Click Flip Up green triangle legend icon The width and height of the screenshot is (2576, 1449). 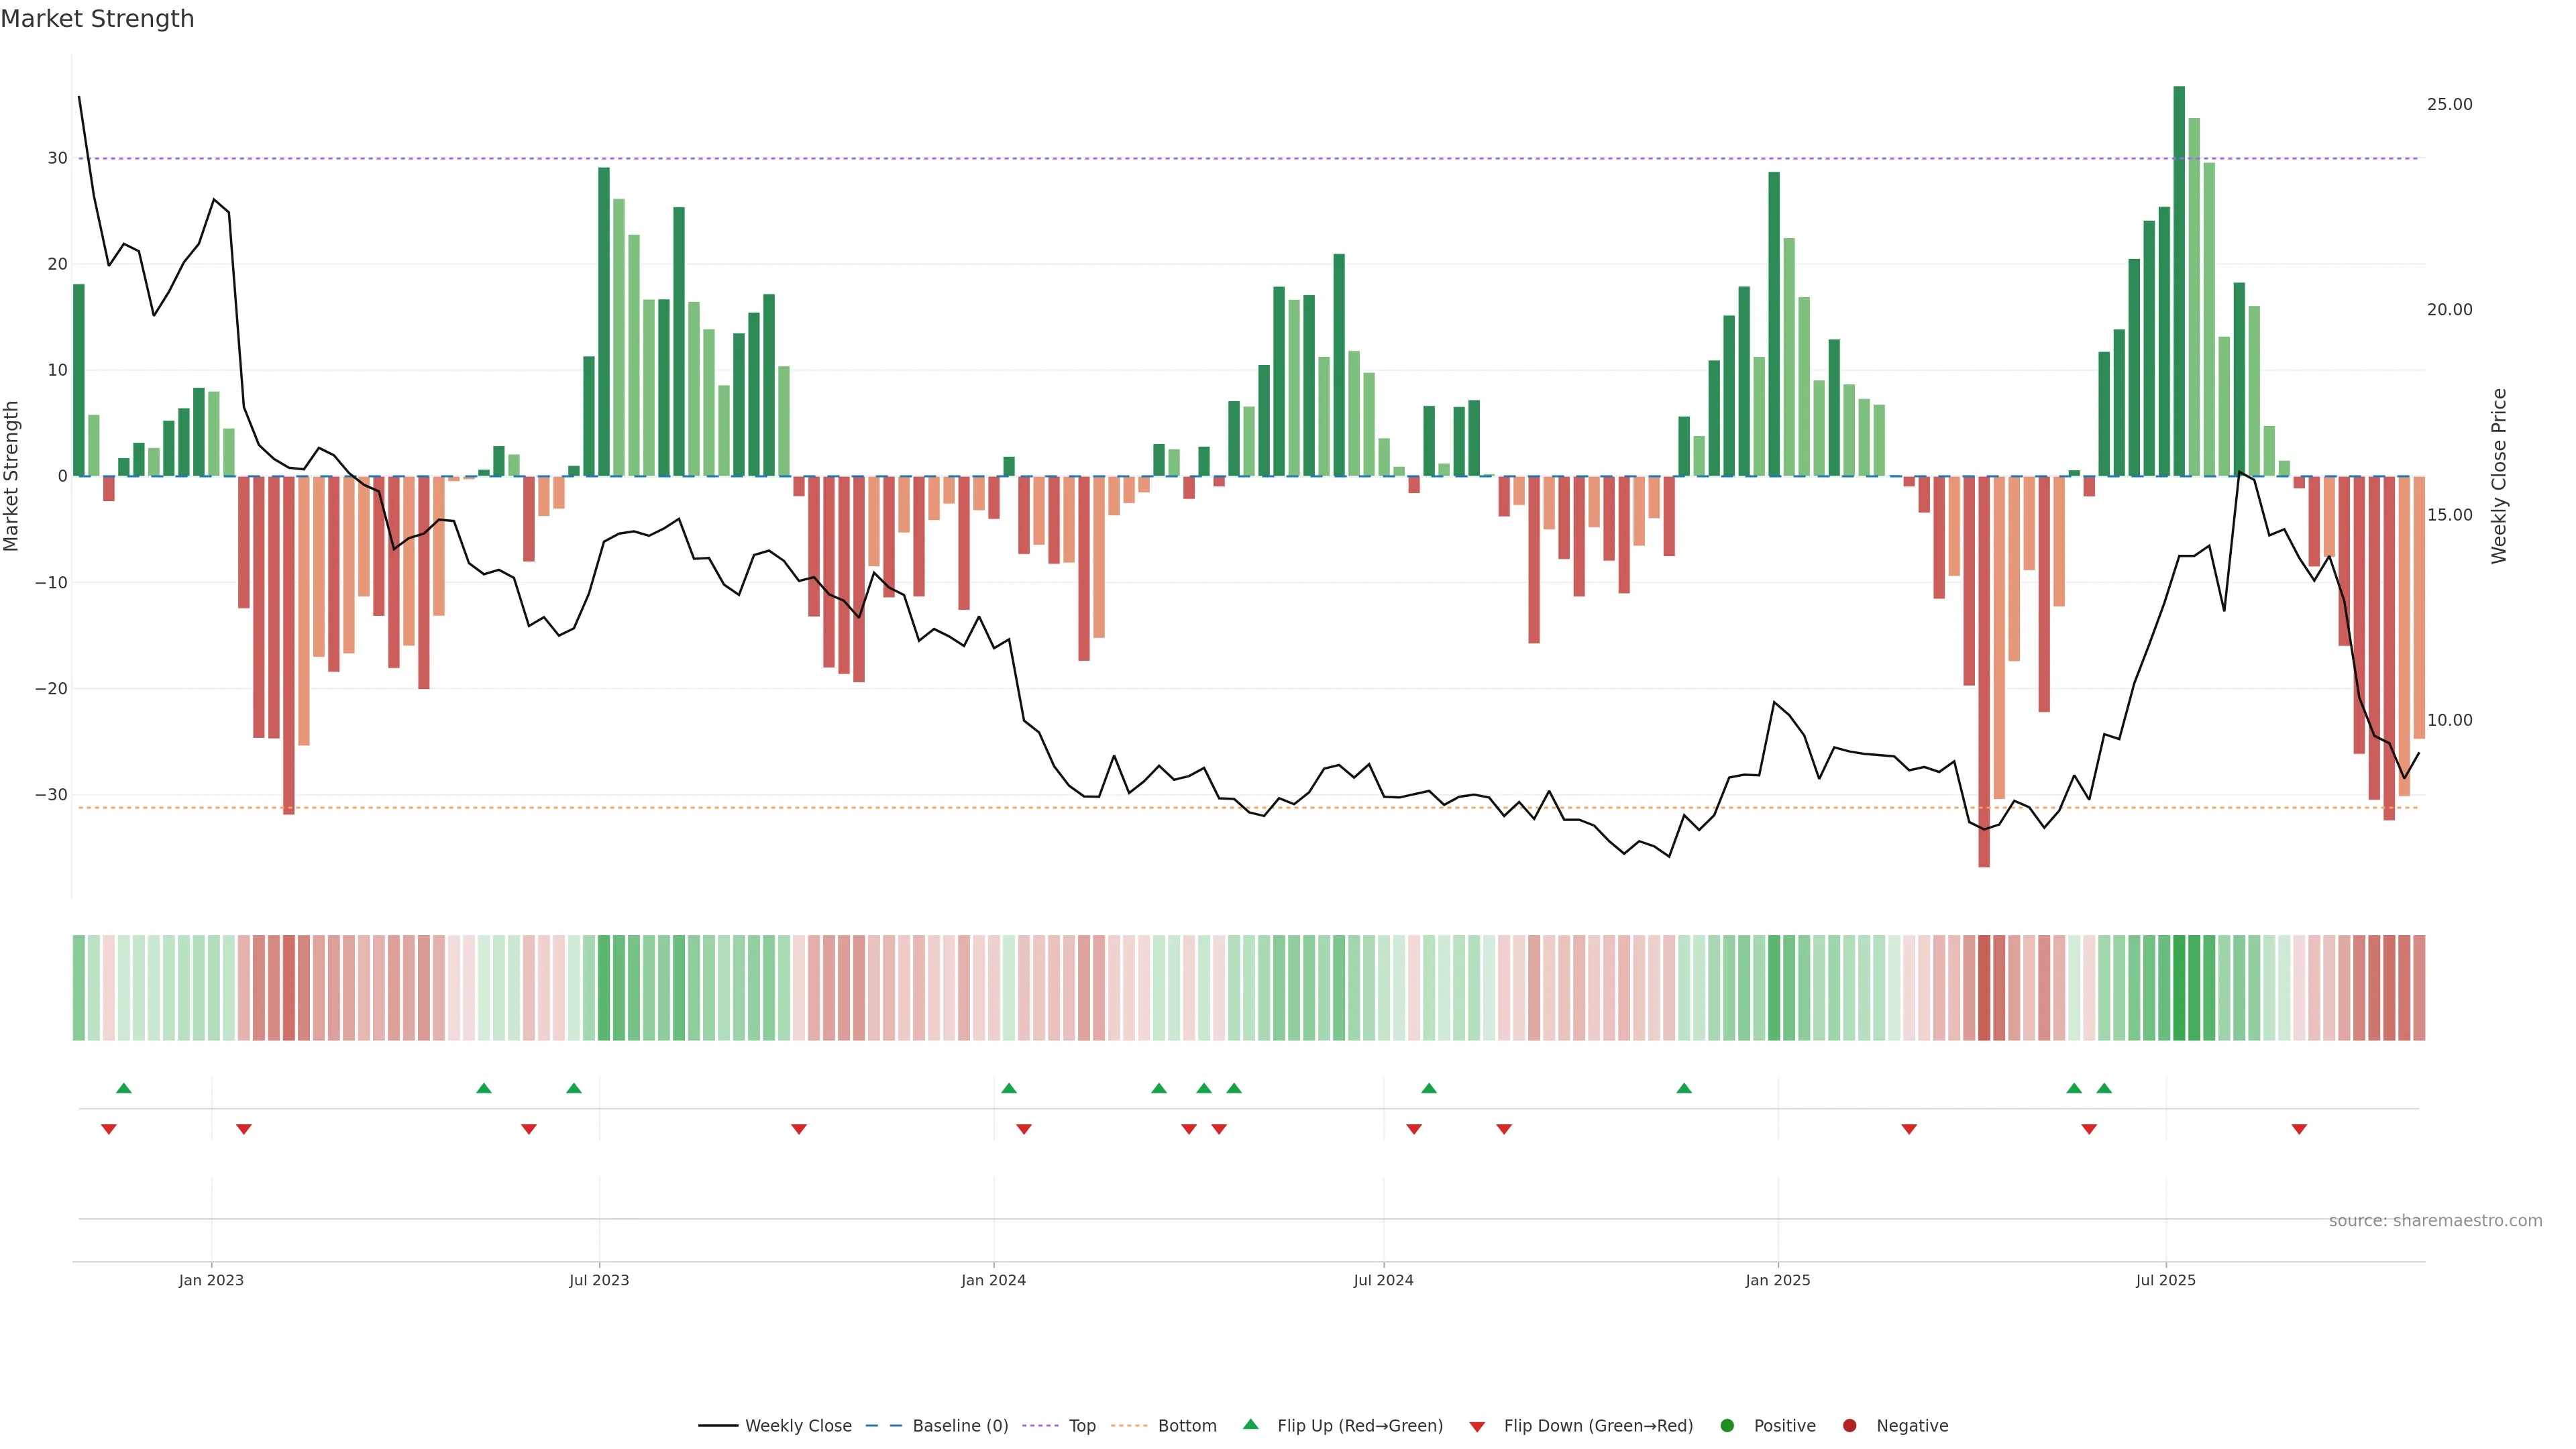tap(1250, 1425)
